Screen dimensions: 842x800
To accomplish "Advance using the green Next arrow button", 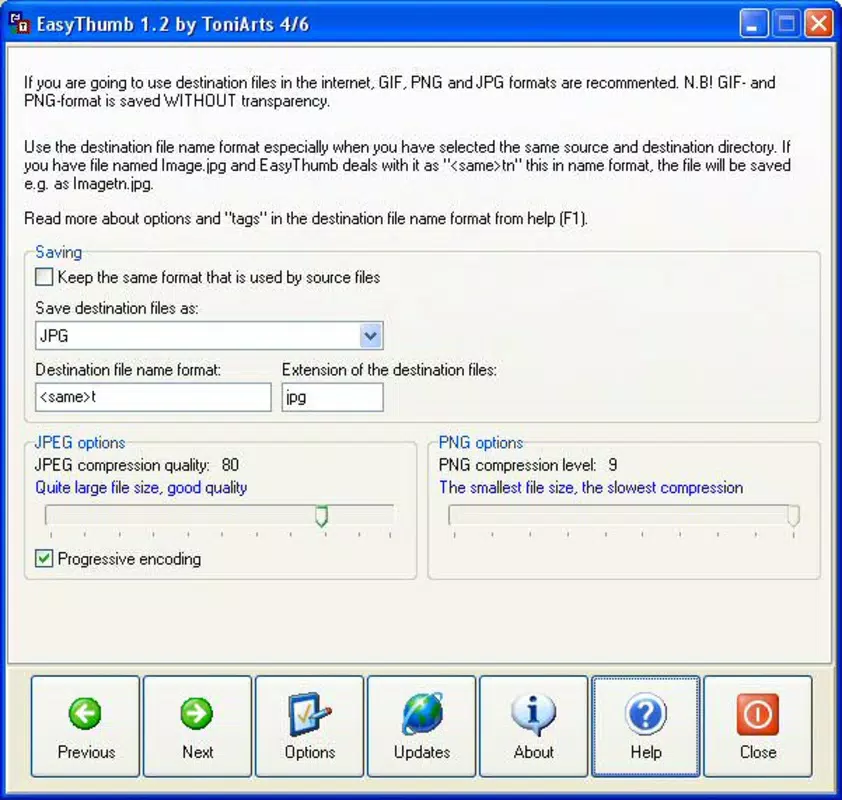I will [x=197, y=726].
